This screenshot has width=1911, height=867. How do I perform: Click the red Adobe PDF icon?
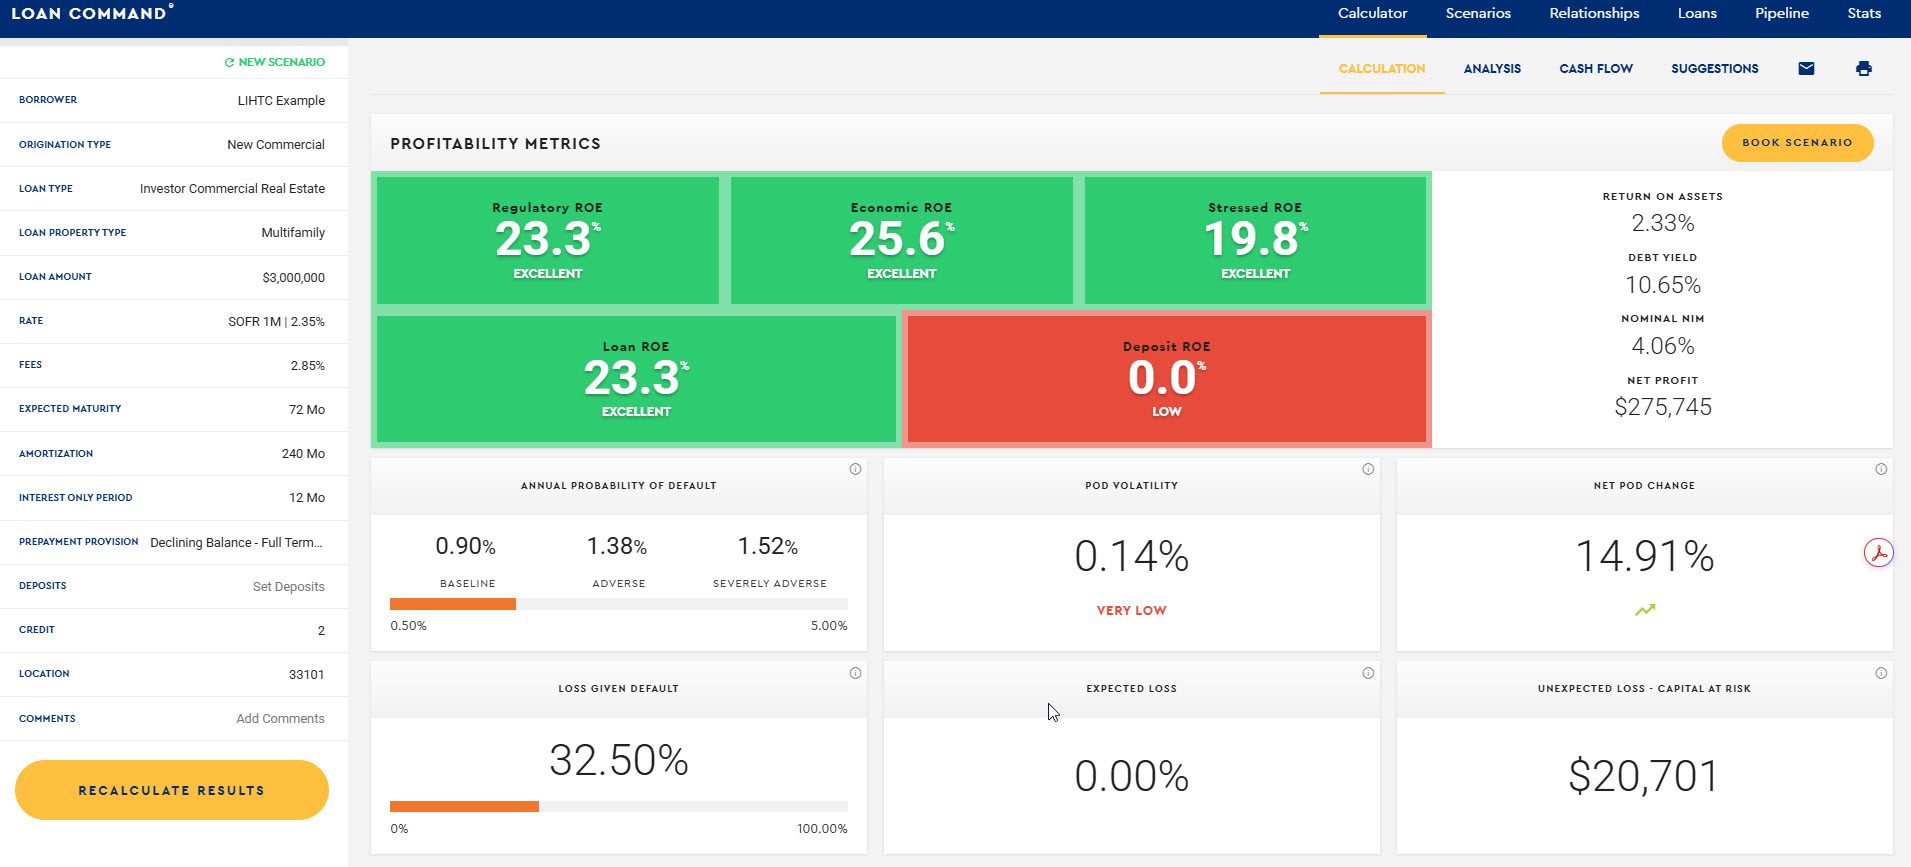(1879, 553)
